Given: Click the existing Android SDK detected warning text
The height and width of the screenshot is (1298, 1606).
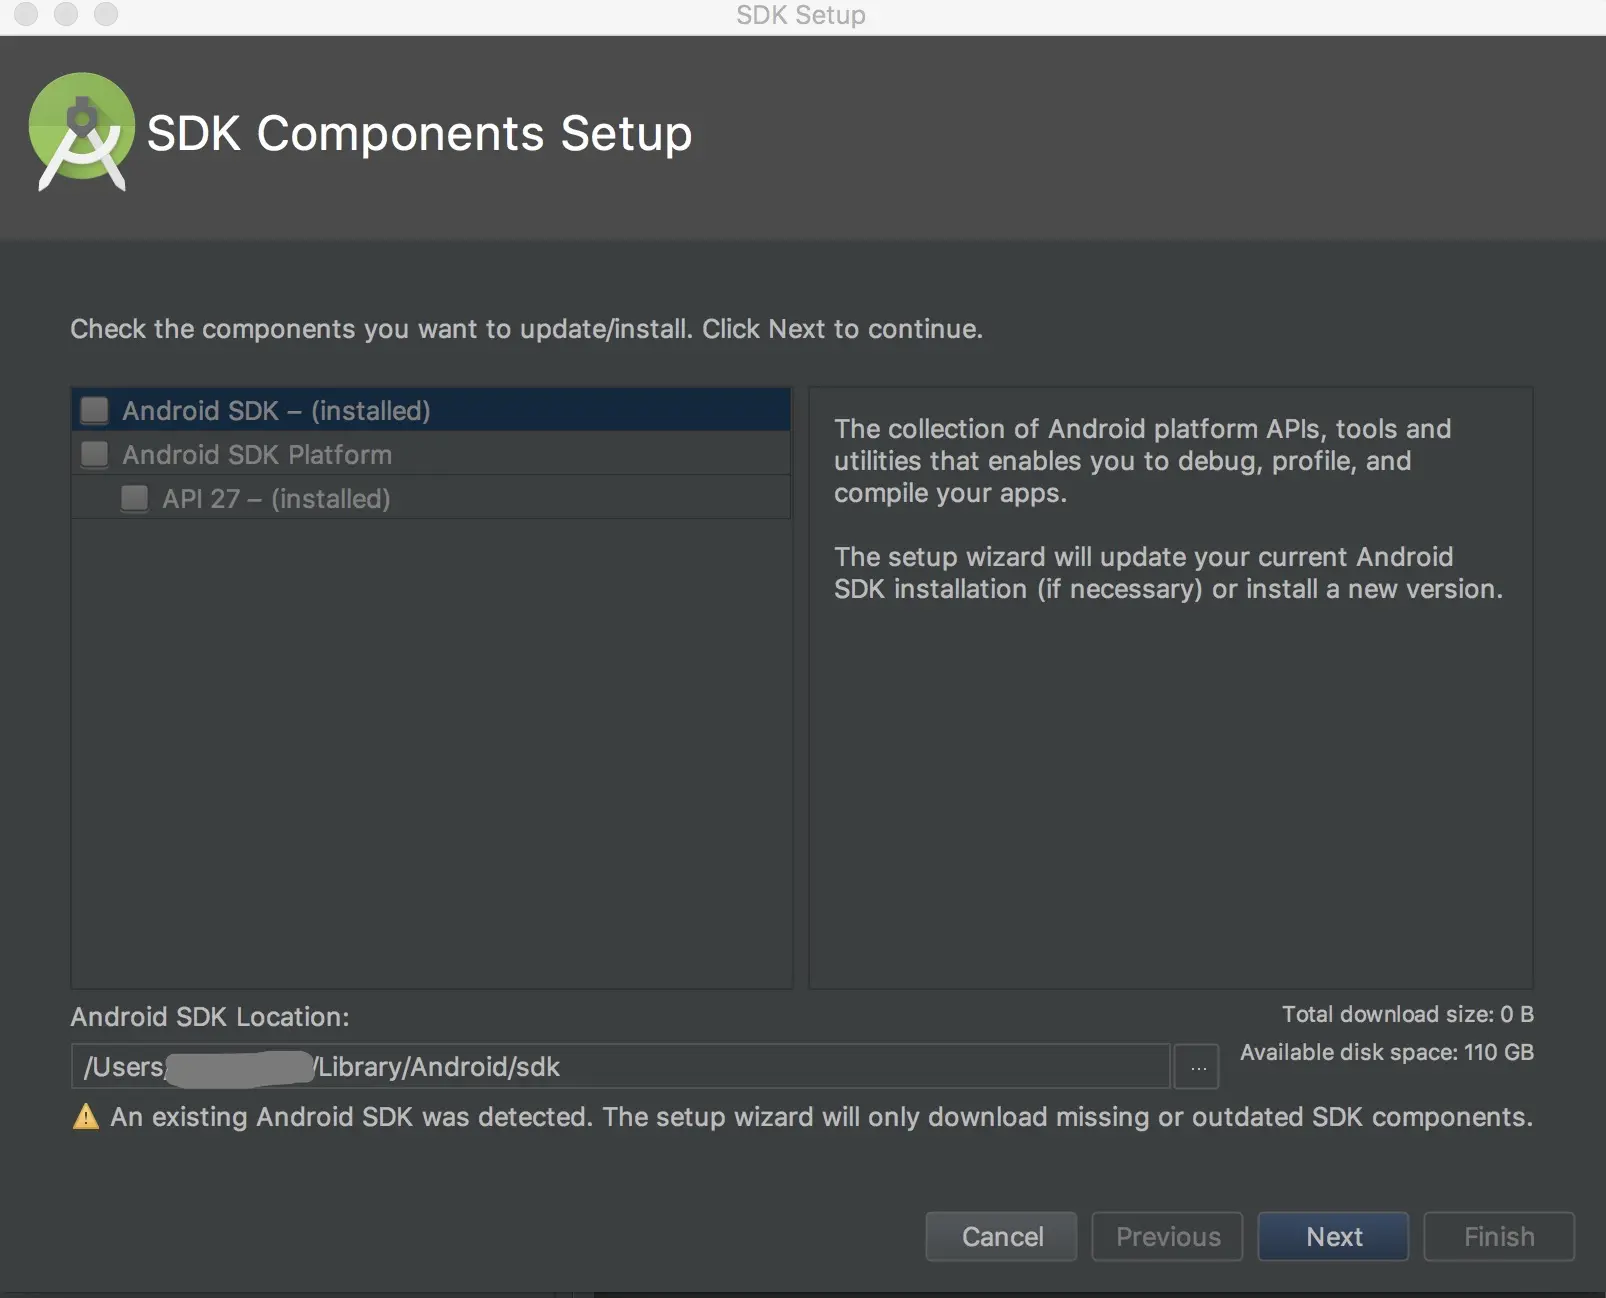Looking at the screenshot, I should 821,1117.
